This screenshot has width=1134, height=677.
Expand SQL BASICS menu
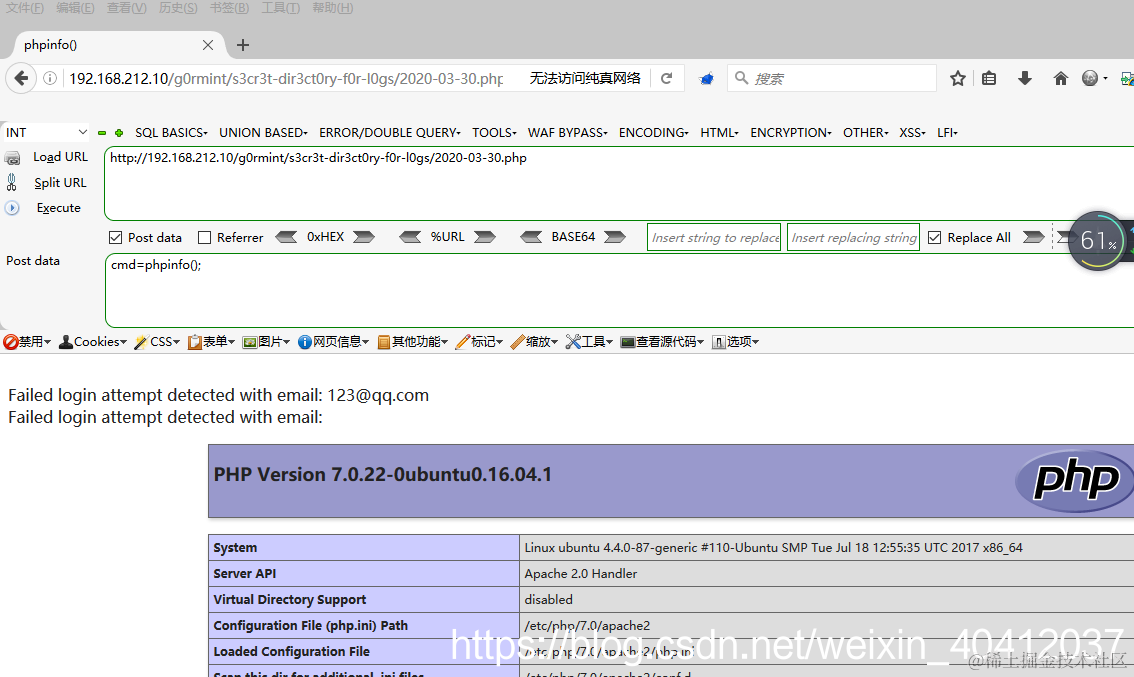tap(171, 132)
